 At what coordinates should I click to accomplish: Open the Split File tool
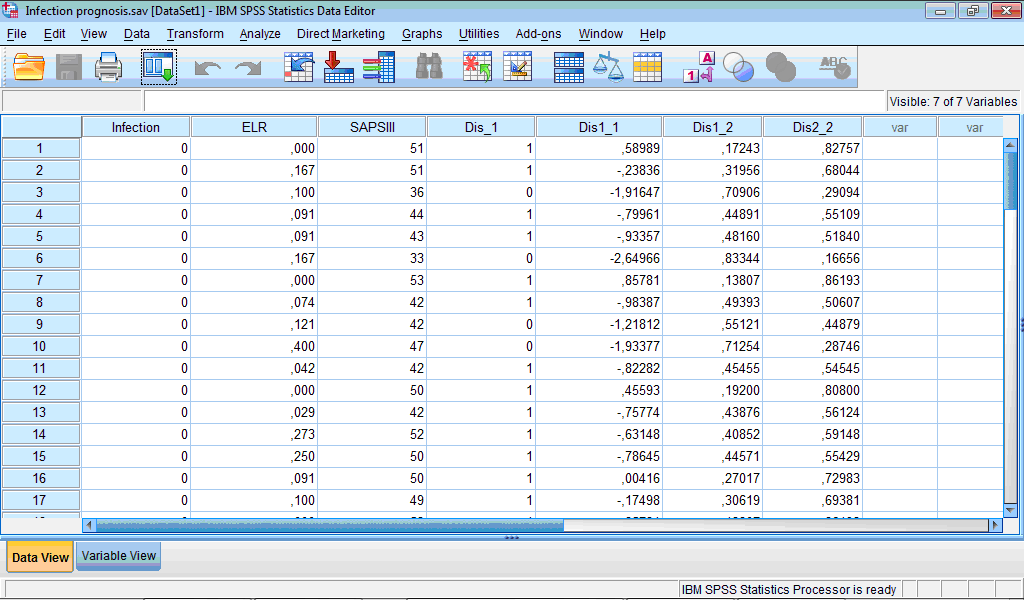568,67
